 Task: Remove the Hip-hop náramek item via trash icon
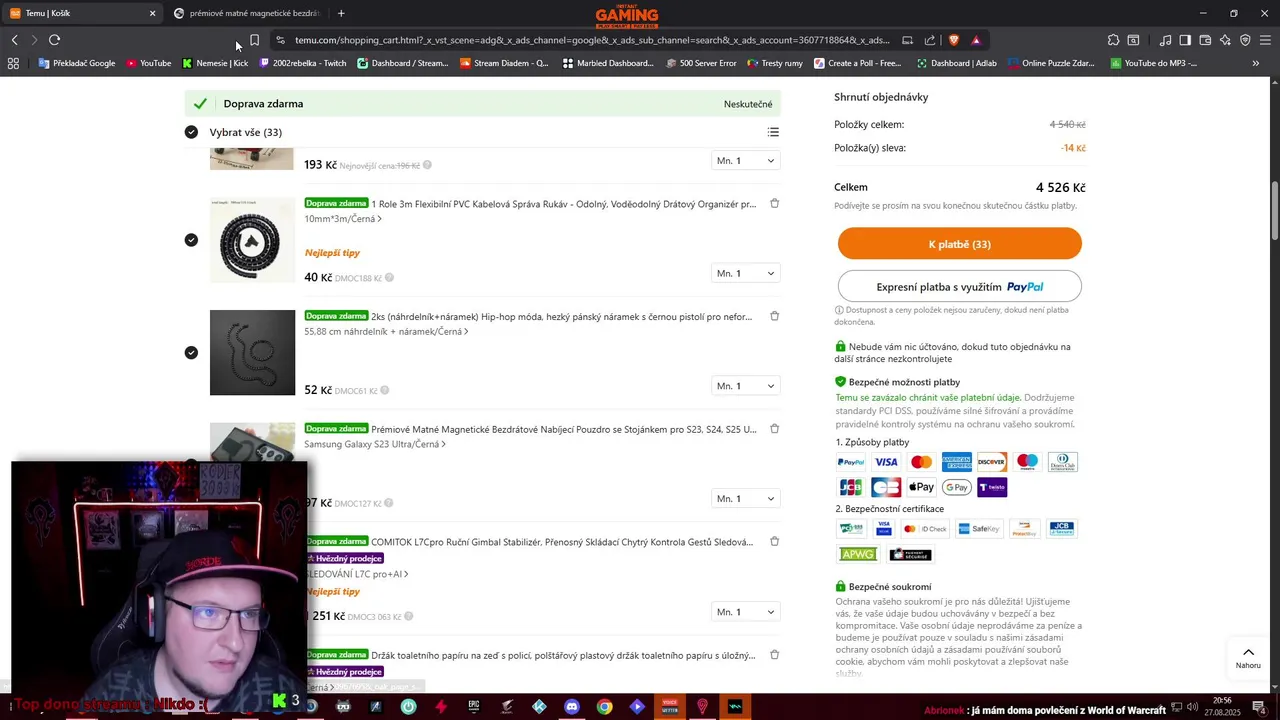774,316
